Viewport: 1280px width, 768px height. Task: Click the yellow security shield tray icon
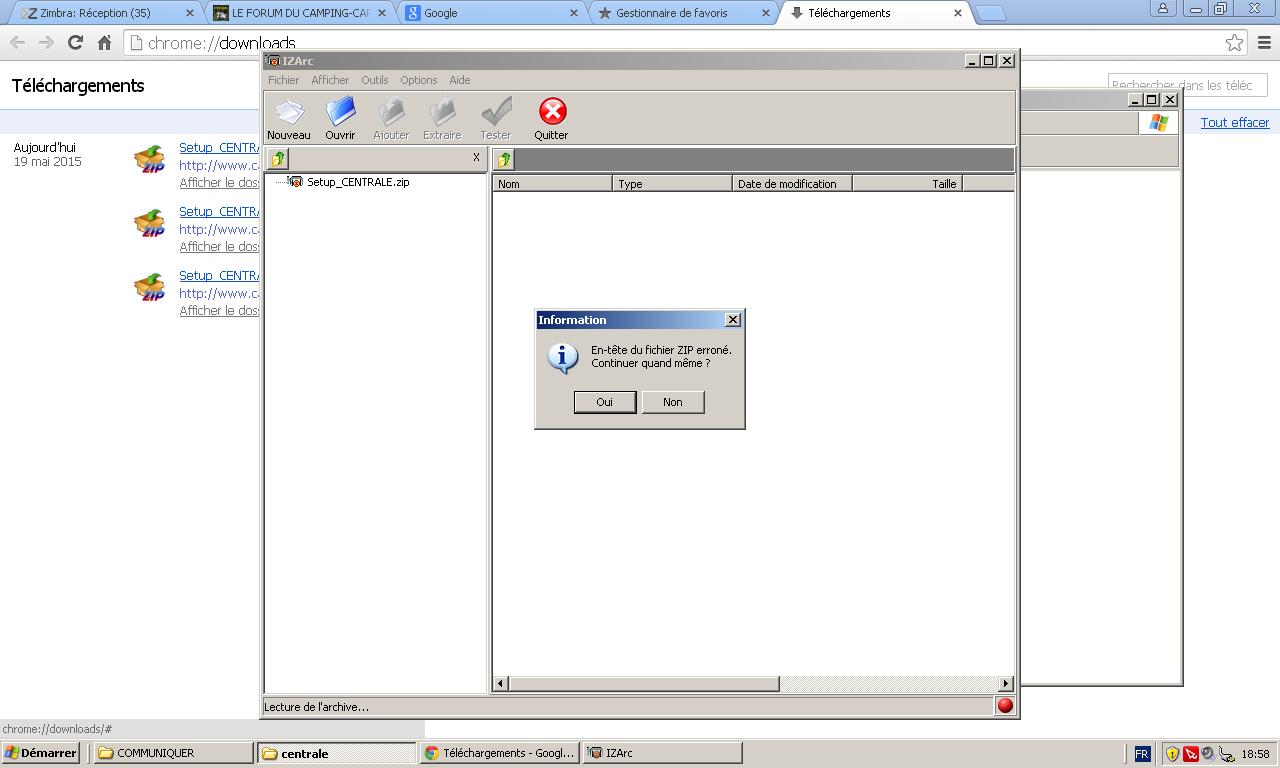coord(1172,754)
